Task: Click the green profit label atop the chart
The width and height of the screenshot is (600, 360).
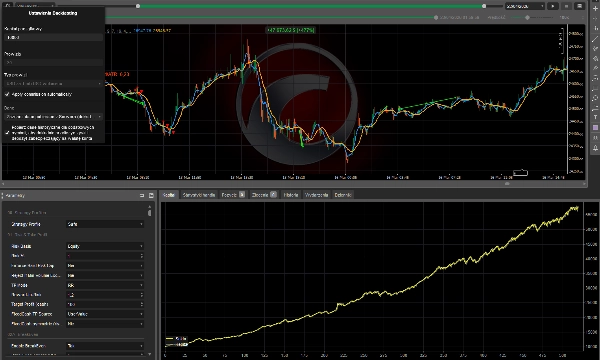Action: 290,30
